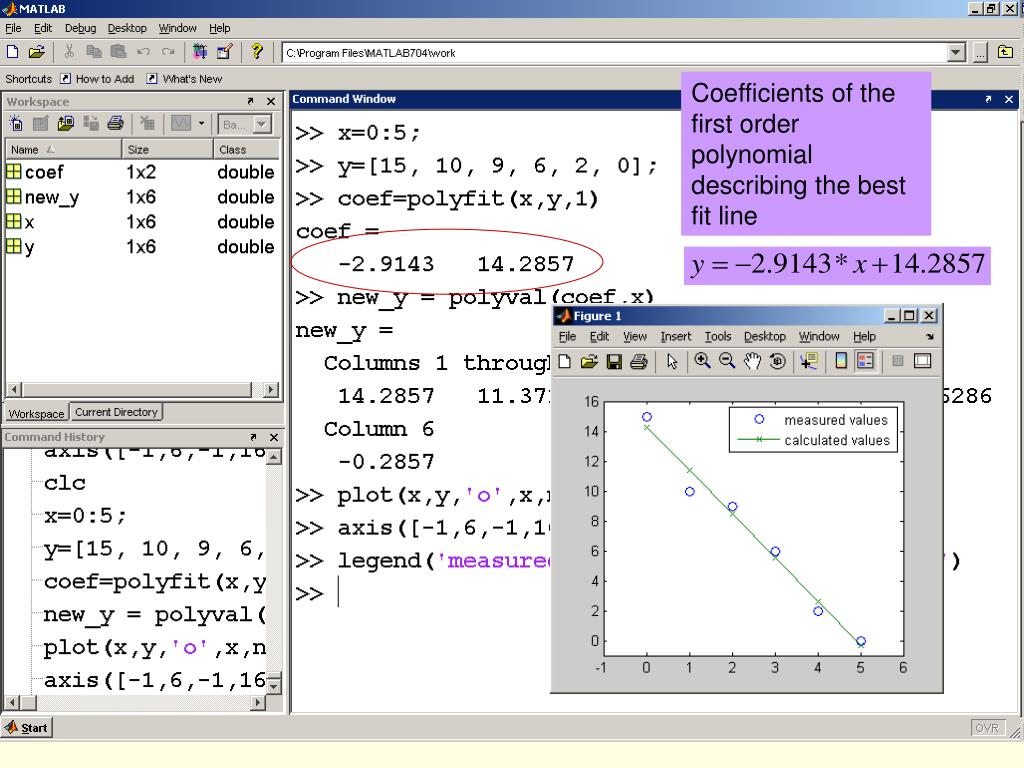1024x768 pixels.
Task: Close the Workspace panel
Action: point(271,101)
